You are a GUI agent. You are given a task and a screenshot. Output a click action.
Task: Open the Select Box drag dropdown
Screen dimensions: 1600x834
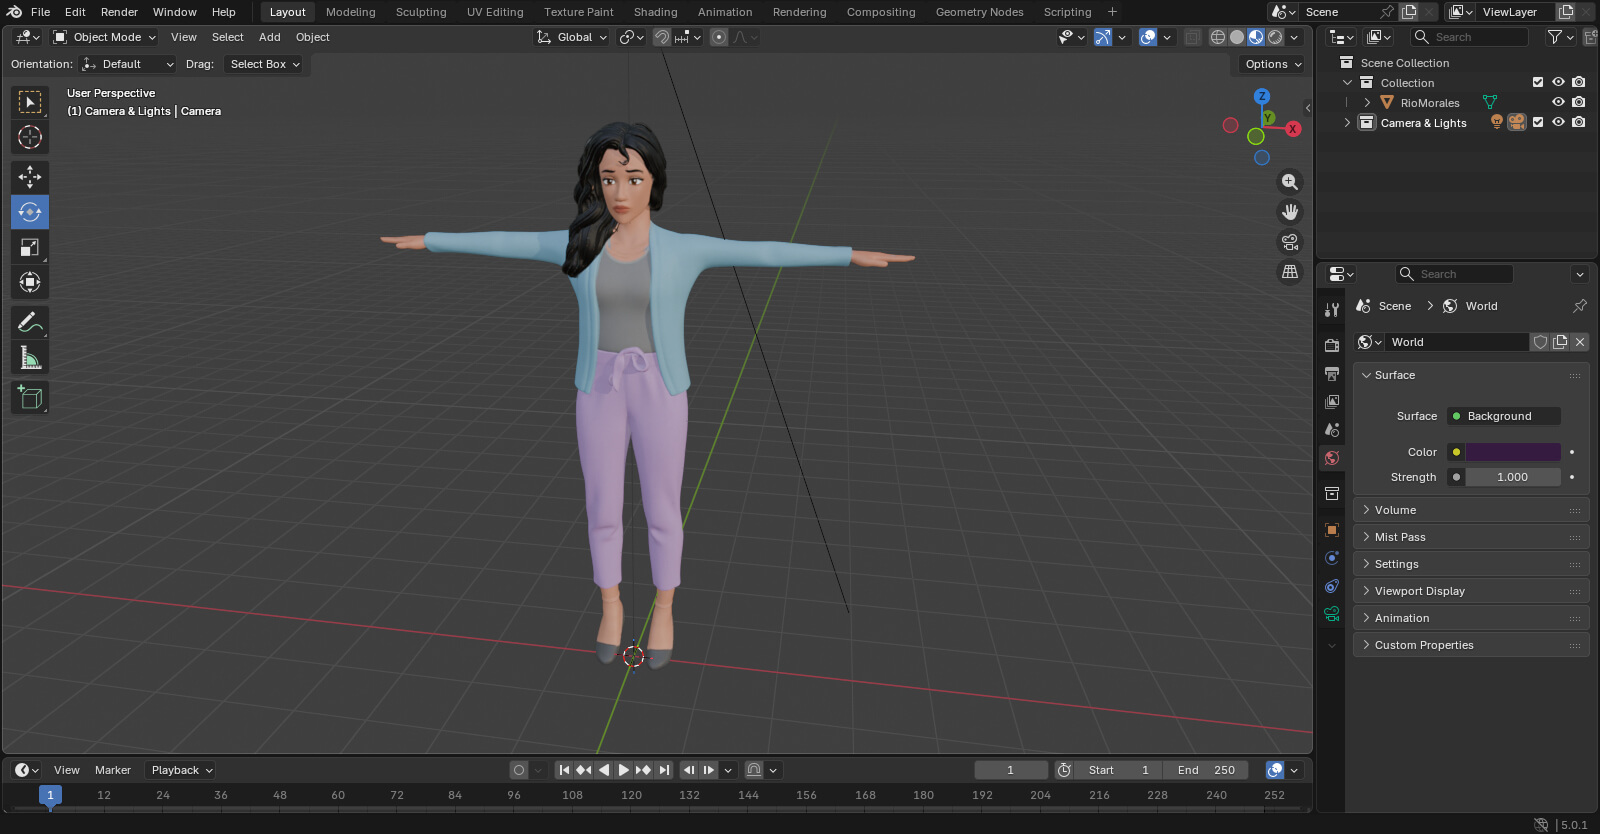tap(265, 64)
